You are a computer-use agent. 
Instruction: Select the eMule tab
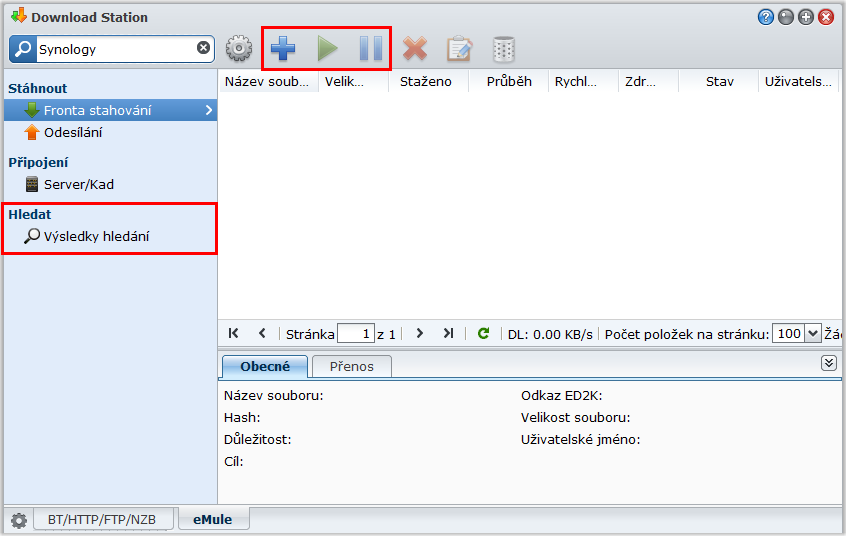pyautogui.click(x=213, y=519)
